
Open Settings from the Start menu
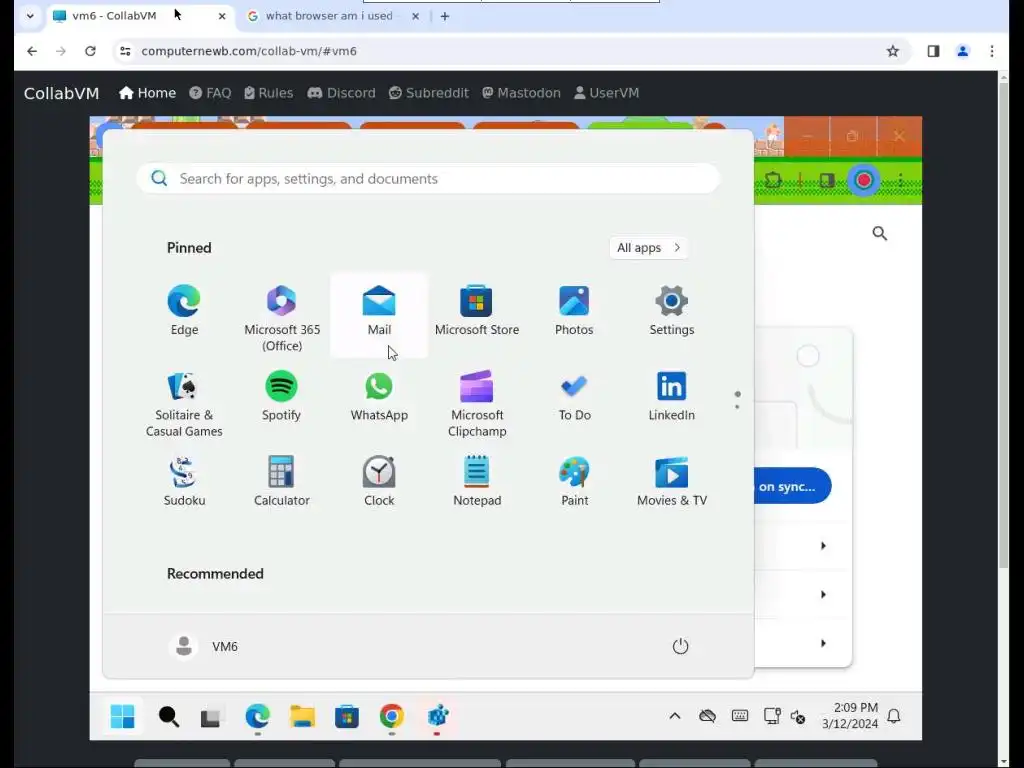coord(671,311)
